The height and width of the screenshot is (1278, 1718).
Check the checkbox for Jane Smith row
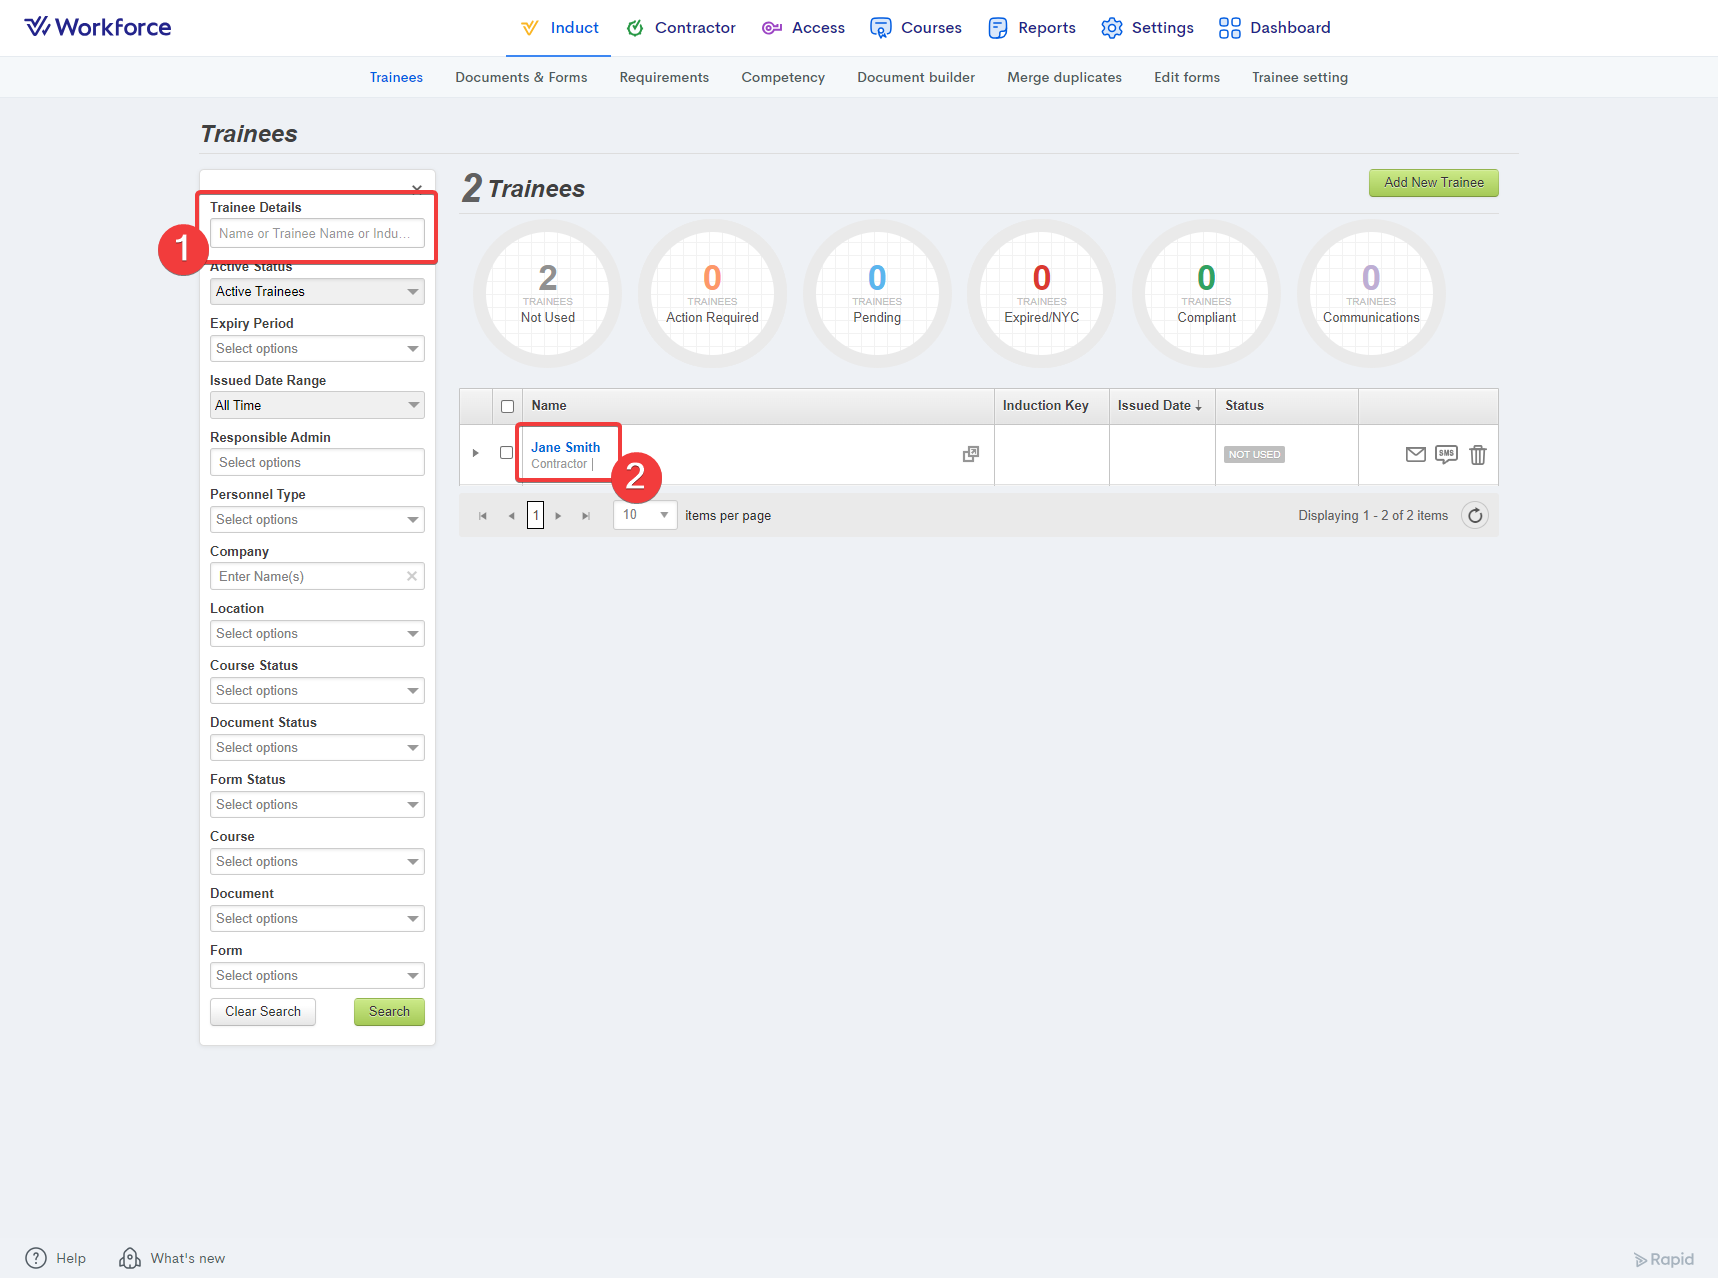click(507, 453)
